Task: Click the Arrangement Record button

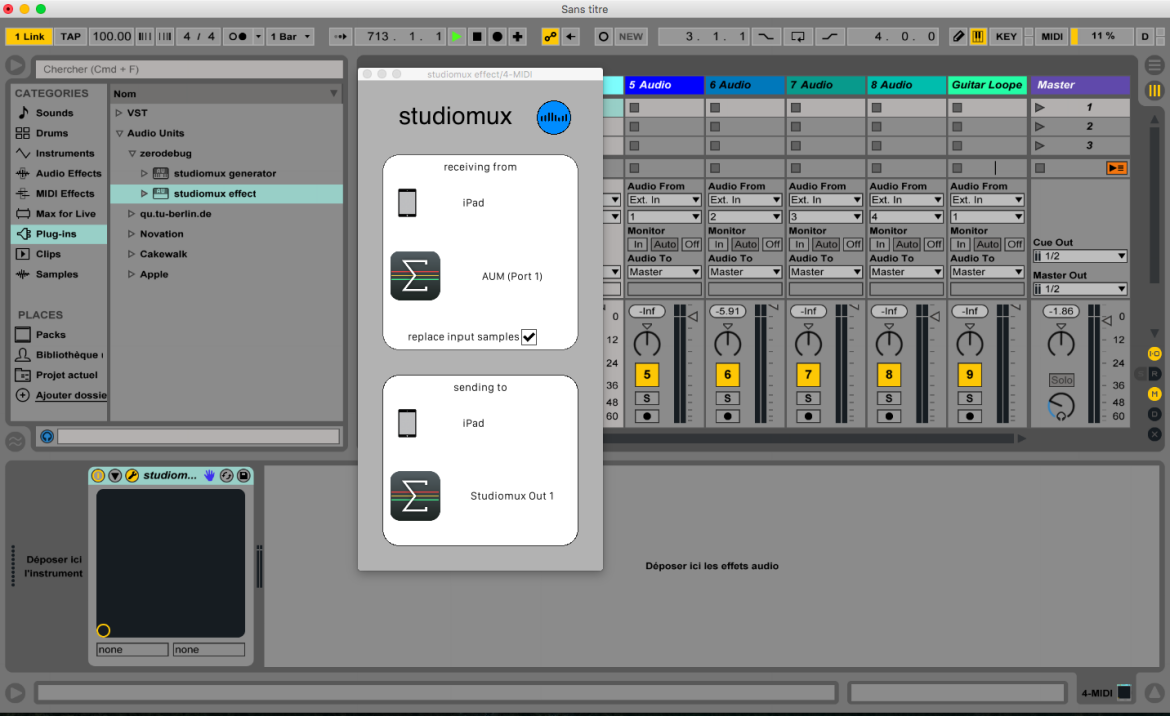Action: pos(497,37)
